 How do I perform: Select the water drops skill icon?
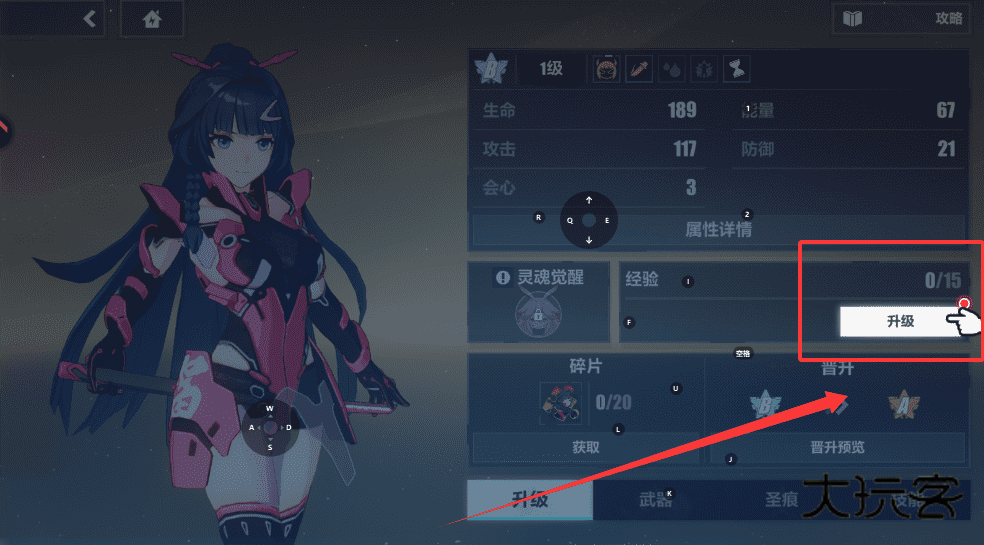pos(671,68)
